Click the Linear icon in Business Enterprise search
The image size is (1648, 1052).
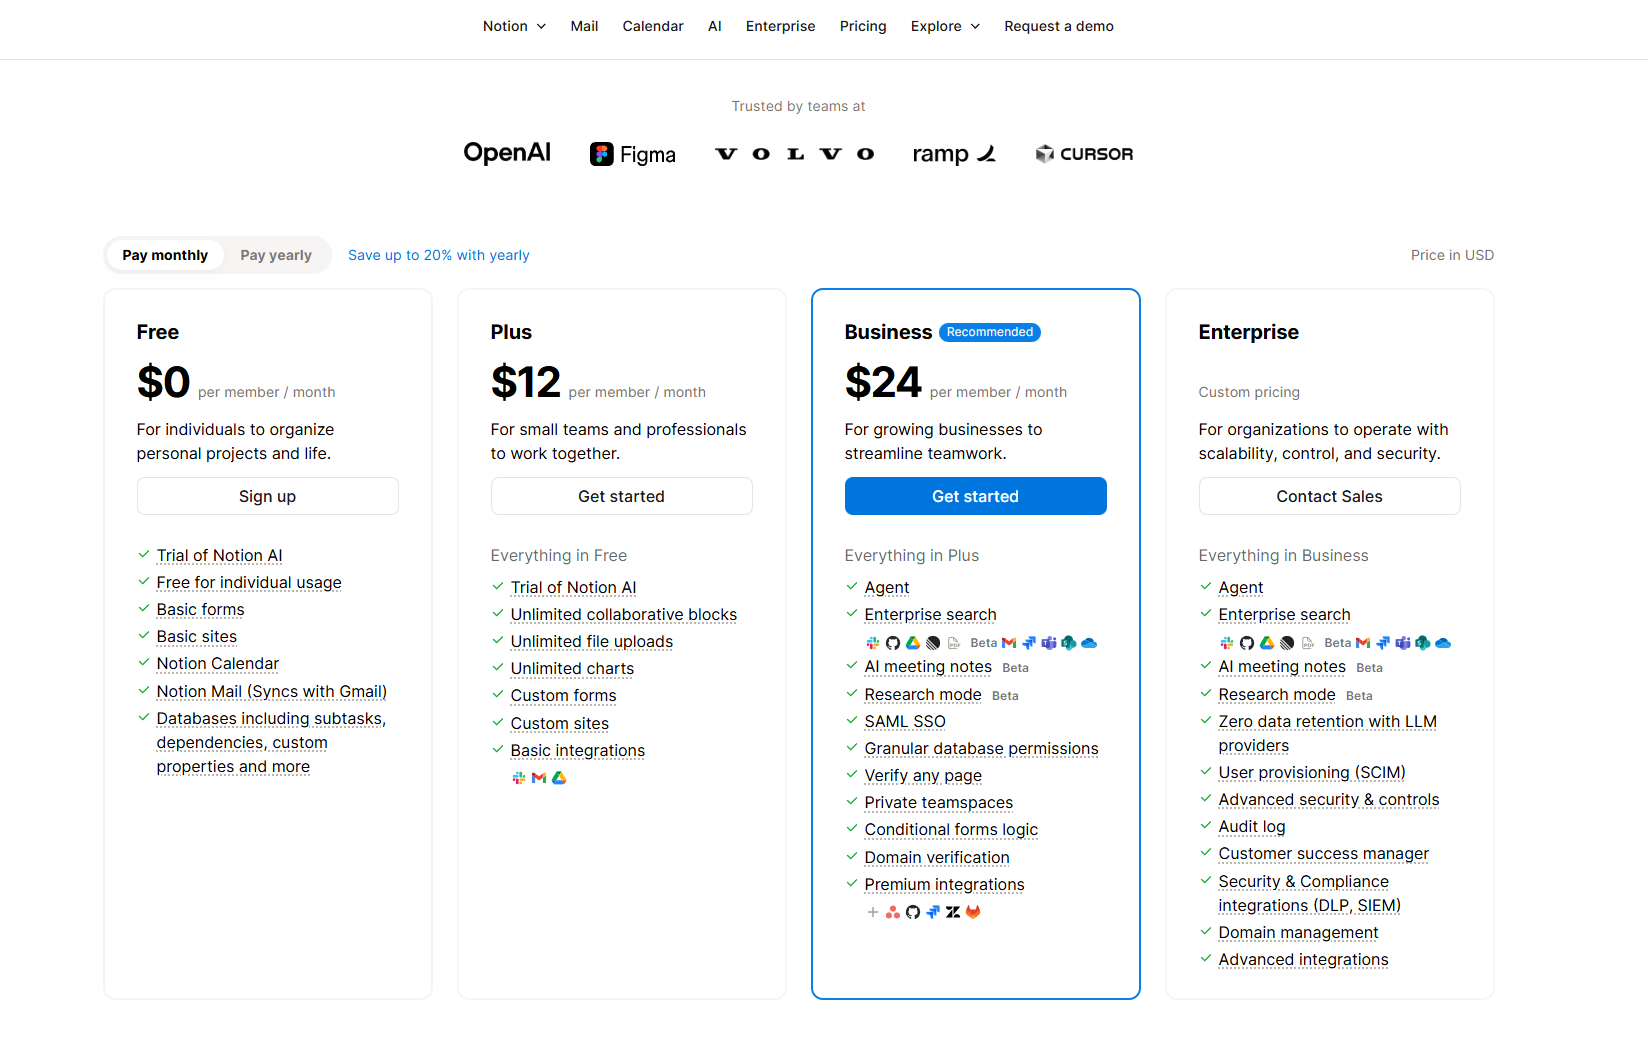coord(933,643)
